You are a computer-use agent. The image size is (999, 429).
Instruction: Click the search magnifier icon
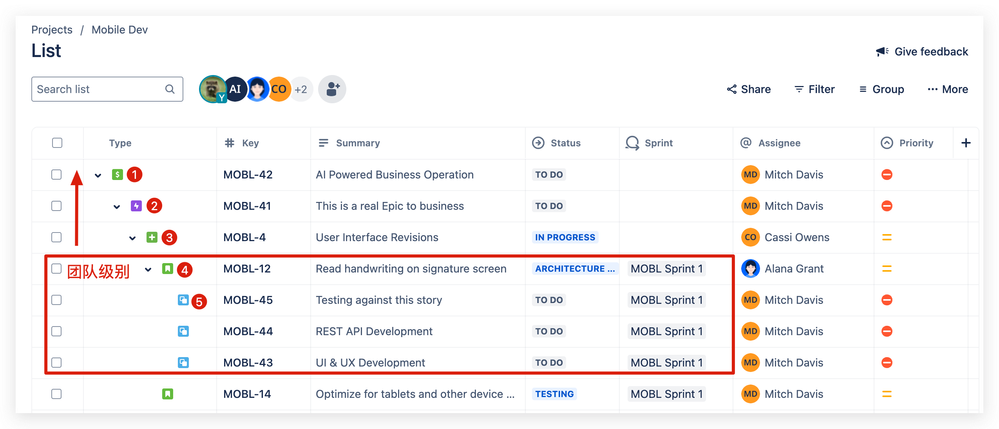click(170, 89)
